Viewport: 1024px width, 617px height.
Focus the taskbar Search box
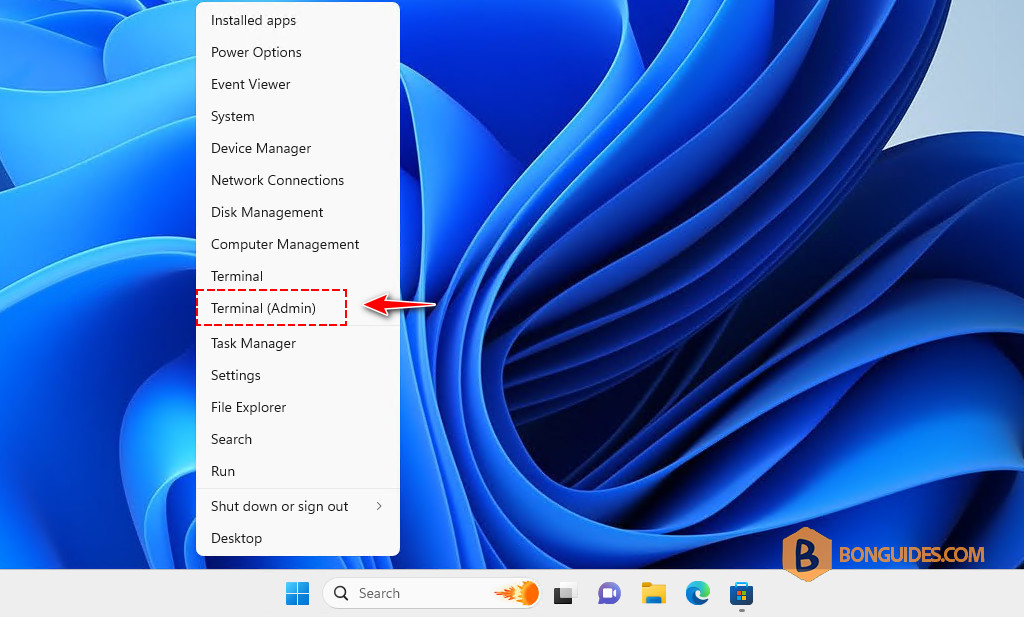click(x=432, y=593)
